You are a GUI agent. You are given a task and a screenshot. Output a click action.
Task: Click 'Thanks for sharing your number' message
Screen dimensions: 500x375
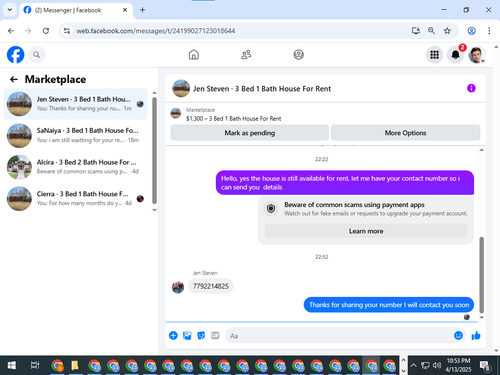[x=389, y=305]
